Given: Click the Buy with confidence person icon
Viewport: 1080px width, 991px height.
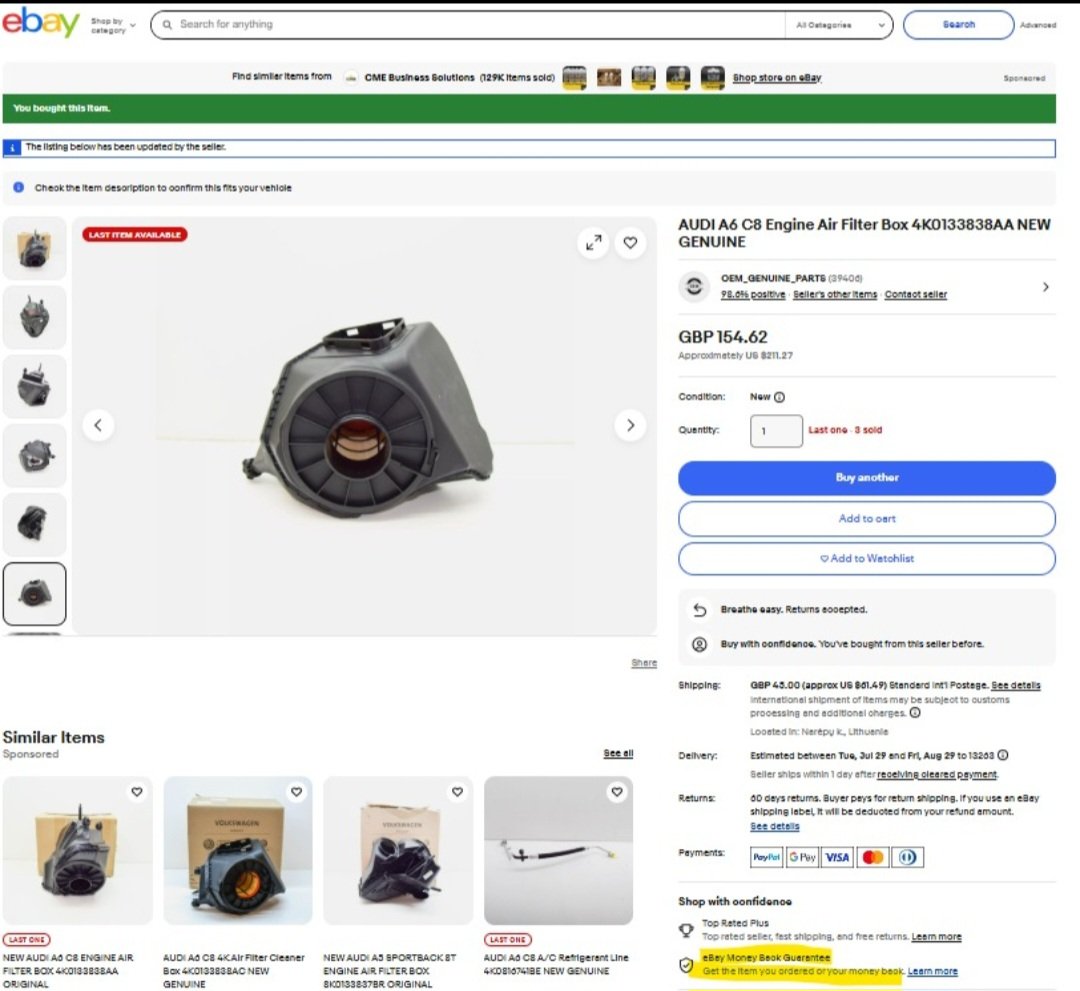Looking at the screenshot, I should [x=699, y=644].
